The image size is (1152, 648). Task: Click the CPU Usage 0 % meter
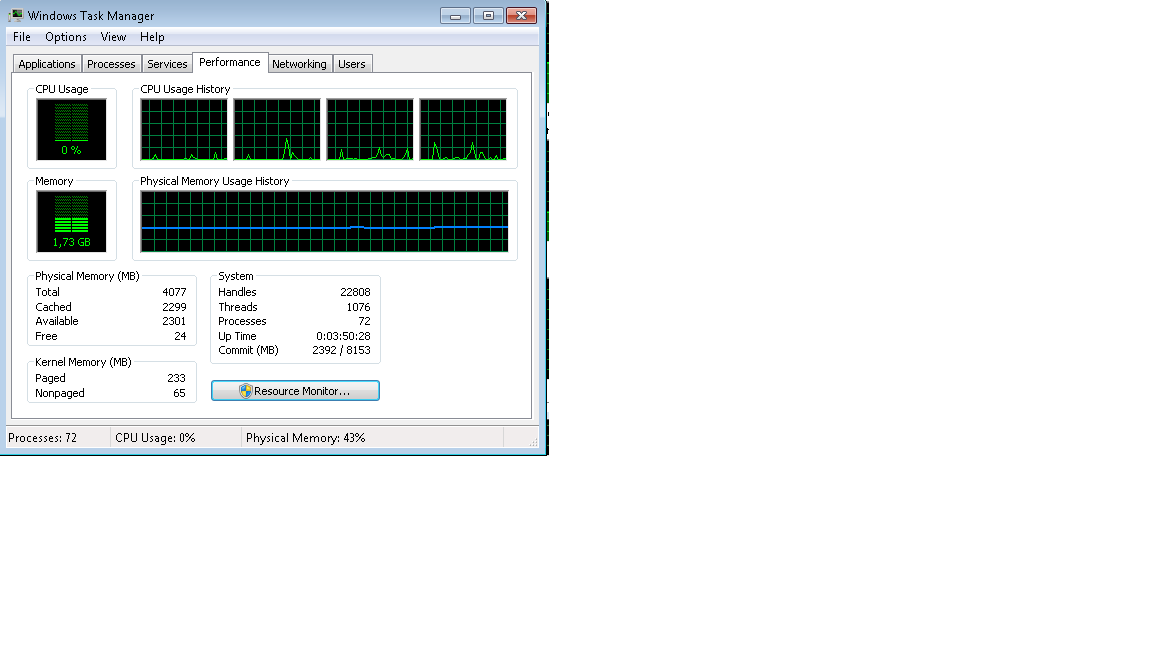tap(71, 129)
